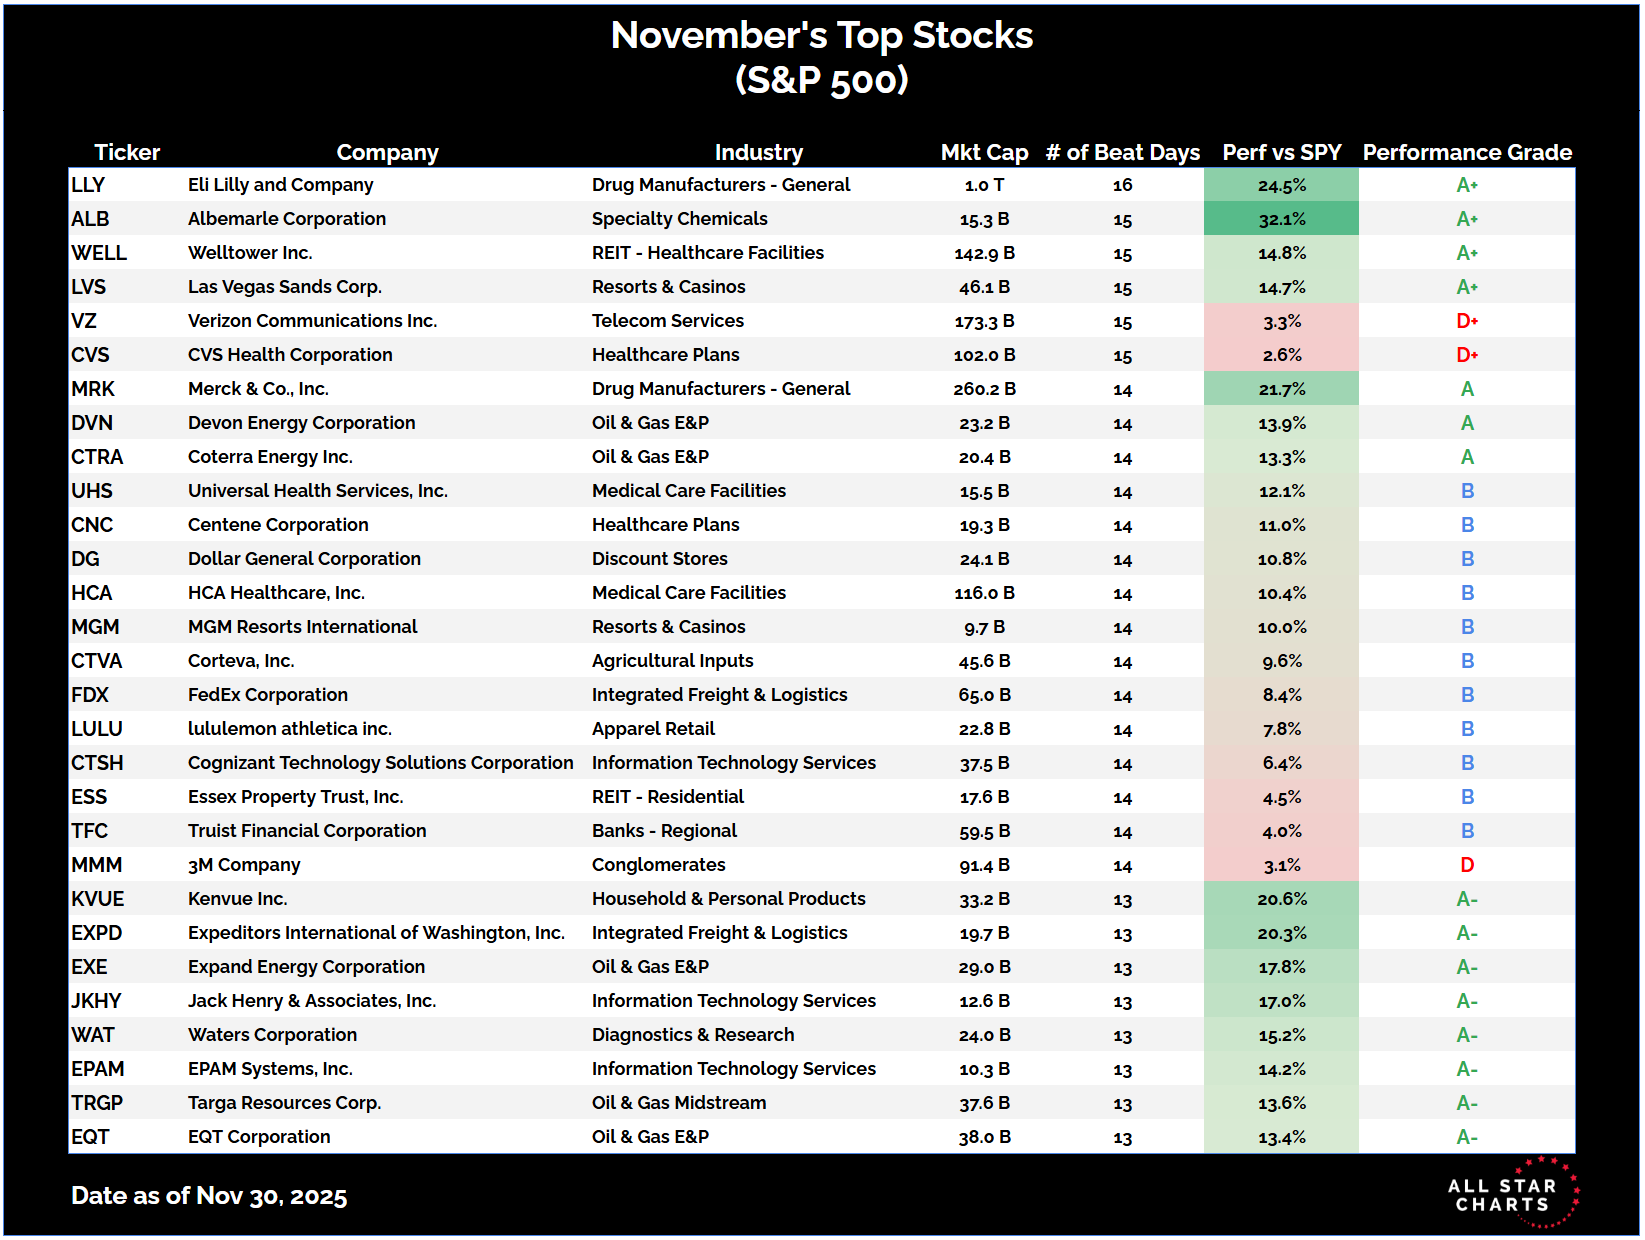This screenshot has height=1240, width=1645.
Task: Select the Kenvue Inc. company name
Action: [237, 899]
